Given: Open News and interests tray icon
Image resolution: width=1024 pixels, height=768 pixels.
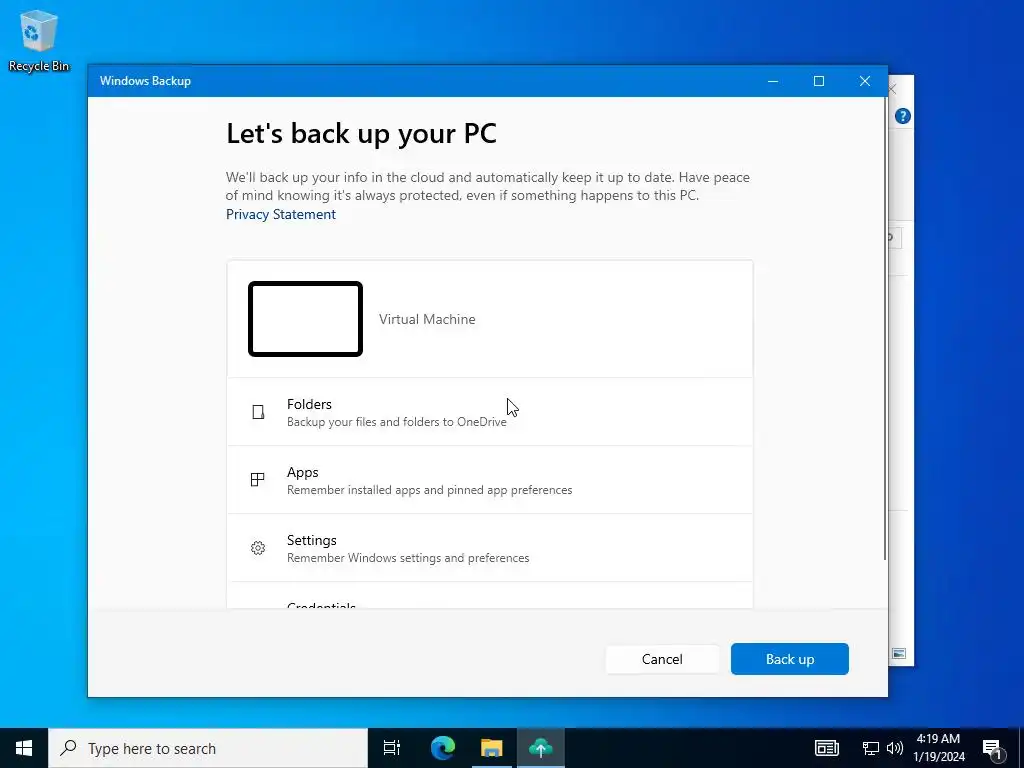Looking at the screenshot, I should click(x=827, y=748).
